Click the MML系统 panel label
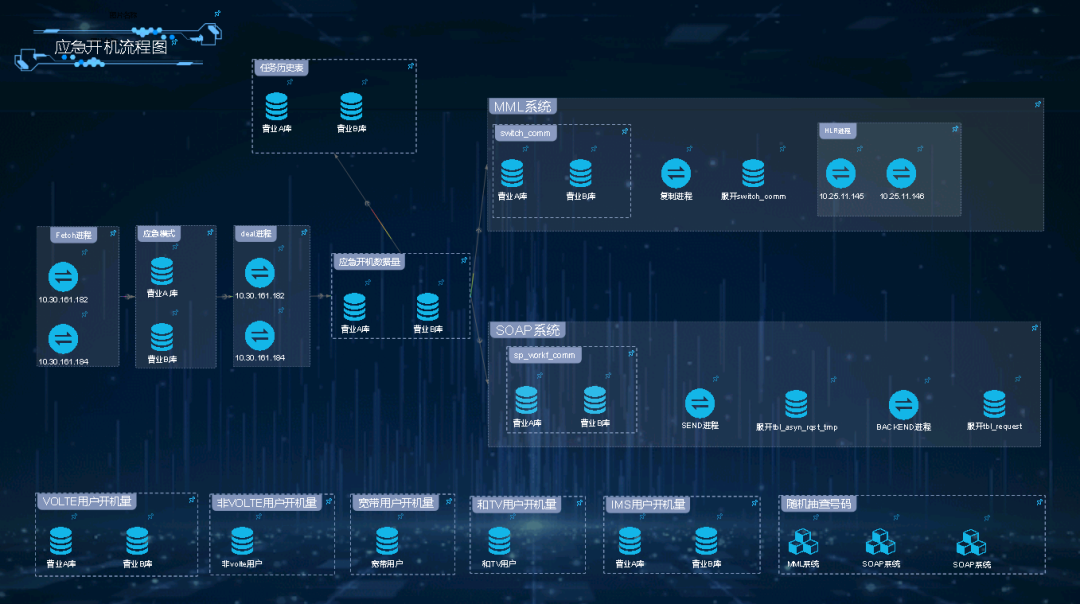Screen dimensions: 1080x604 tap(523, 107)
